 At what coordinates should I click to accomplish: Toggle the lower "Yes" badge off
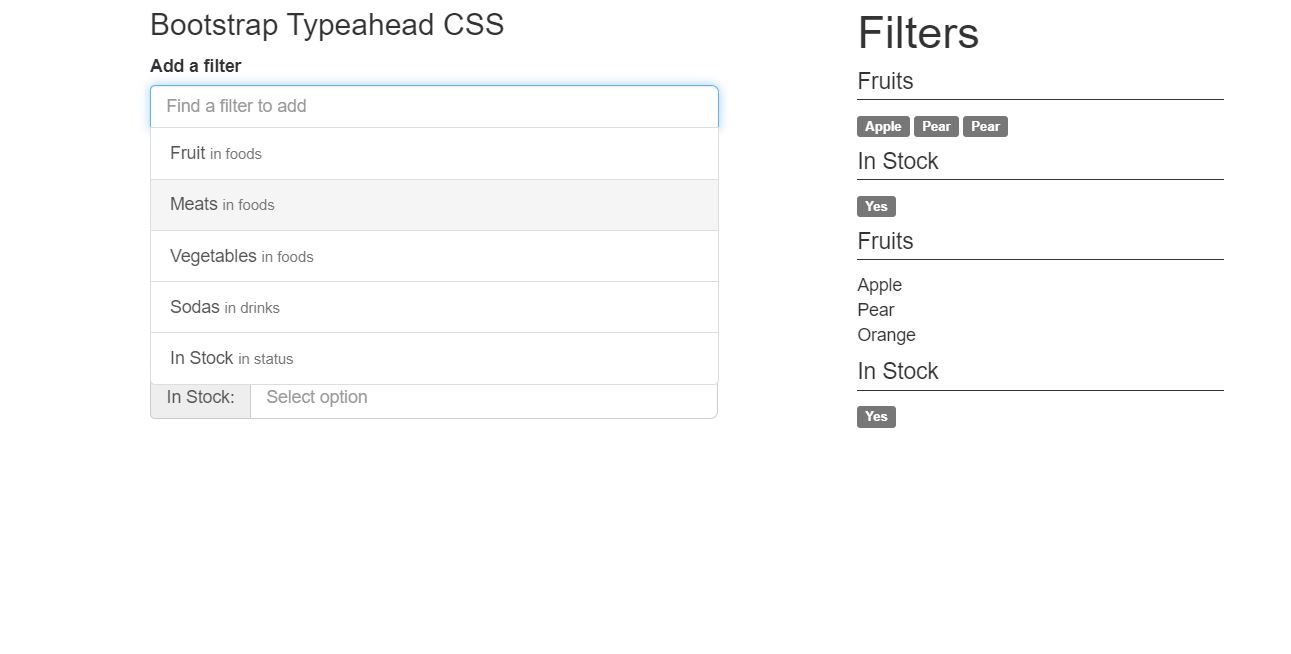[876, 416]
